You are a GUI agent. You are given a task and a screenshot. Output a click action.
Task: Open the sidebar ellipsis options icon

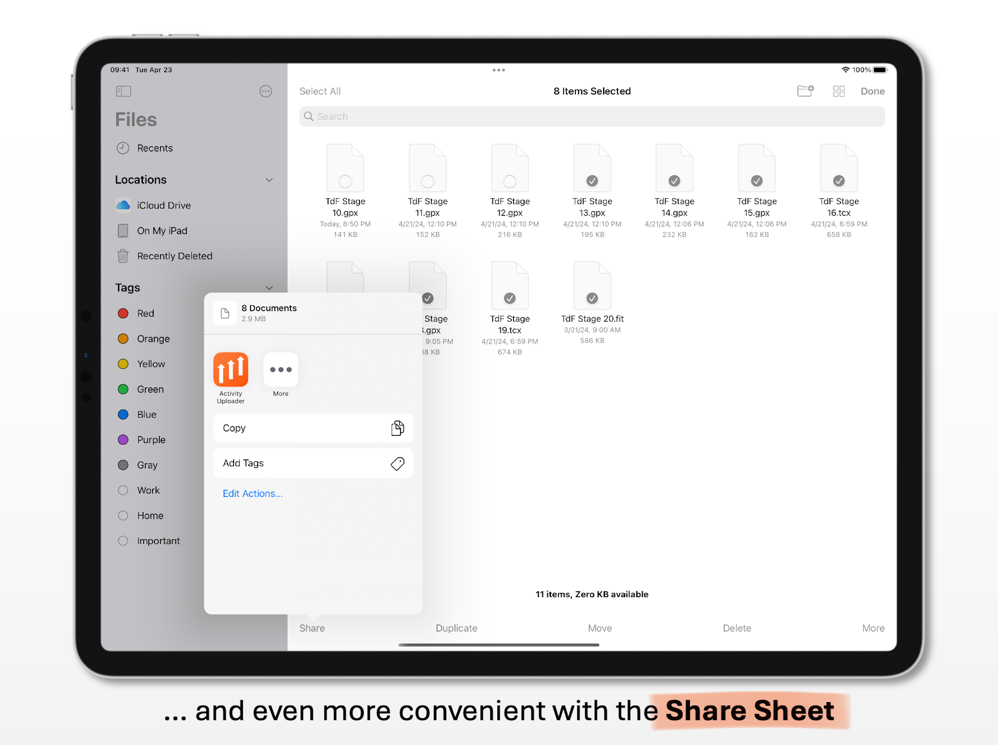click(x=266, y=91)
